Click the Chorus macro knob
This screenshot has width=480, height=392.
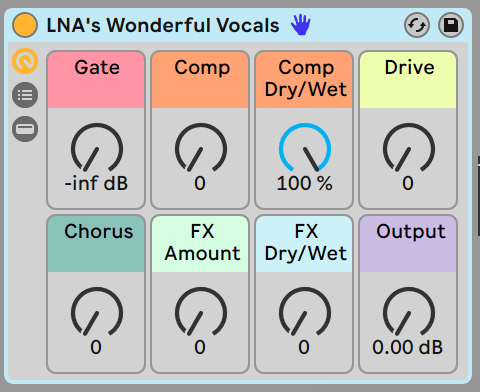tap(97, 311)
